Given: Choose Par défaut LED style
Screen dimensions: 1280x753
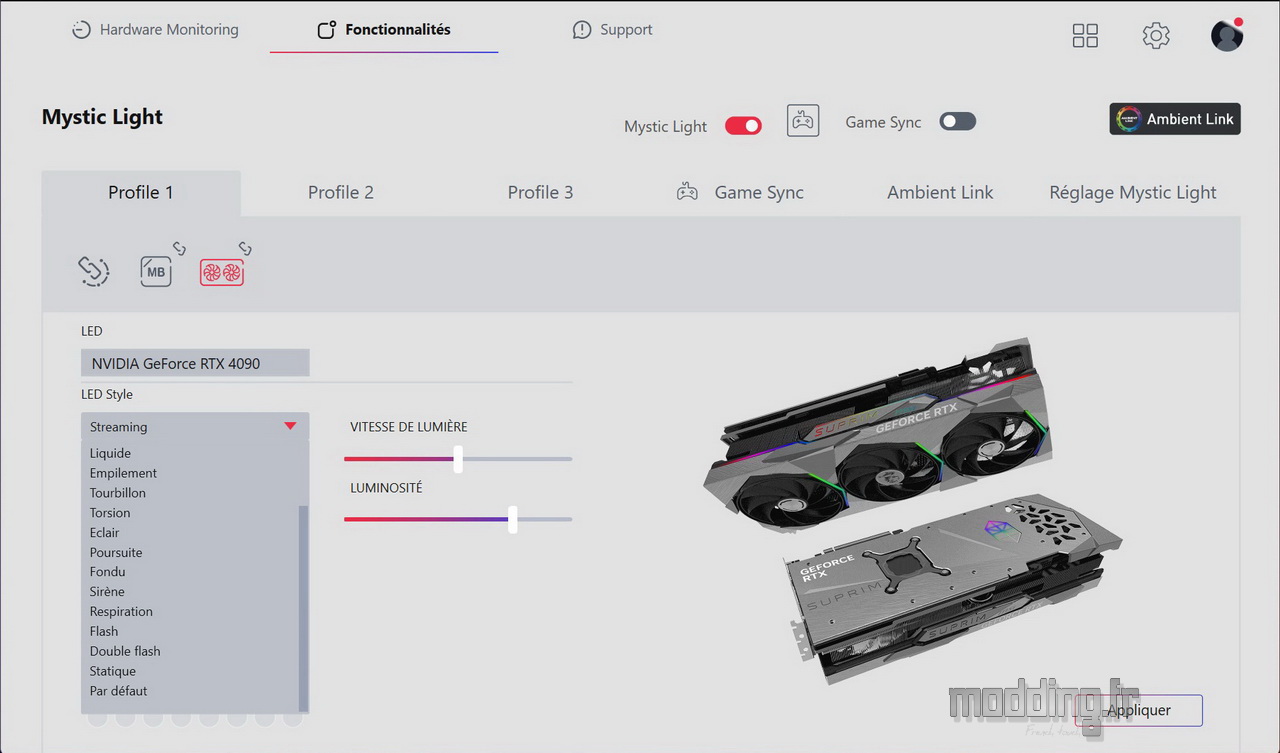Looking at the screenshot, I should pos(118,691).
